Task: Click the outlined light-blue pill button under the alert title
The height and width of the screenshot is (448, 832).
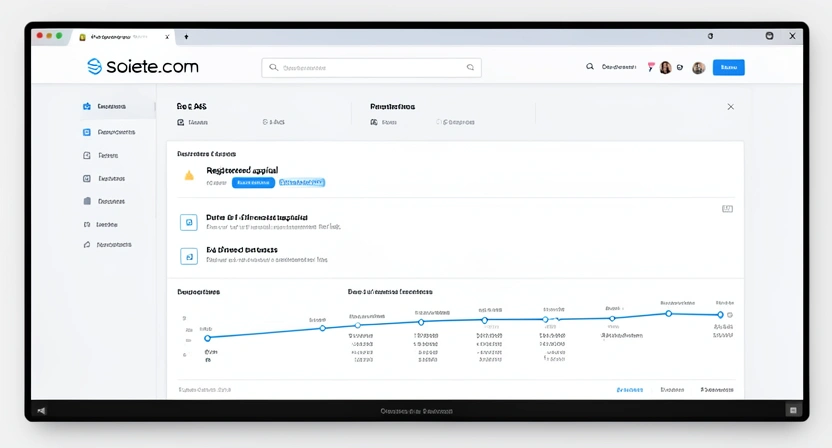Action: [x=302, y=183]
